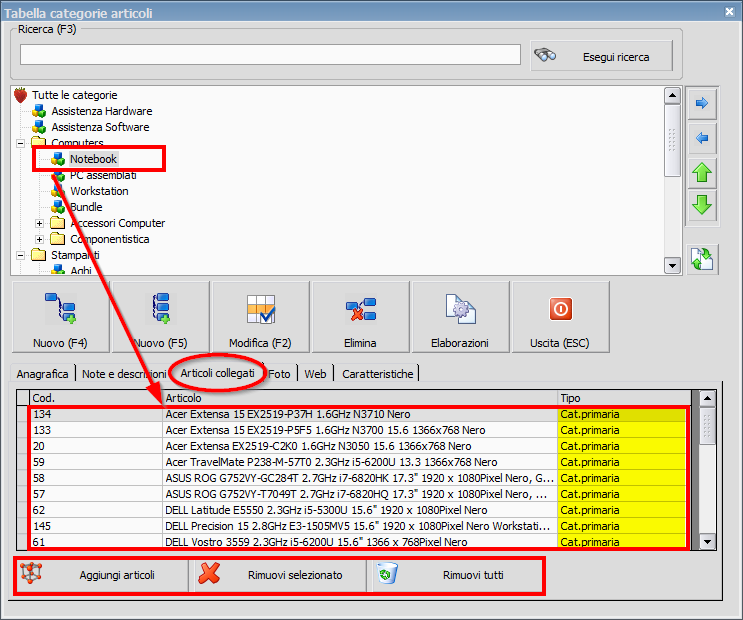Select the Workstation category
The image size is (743, 620).
pos(99,191)
